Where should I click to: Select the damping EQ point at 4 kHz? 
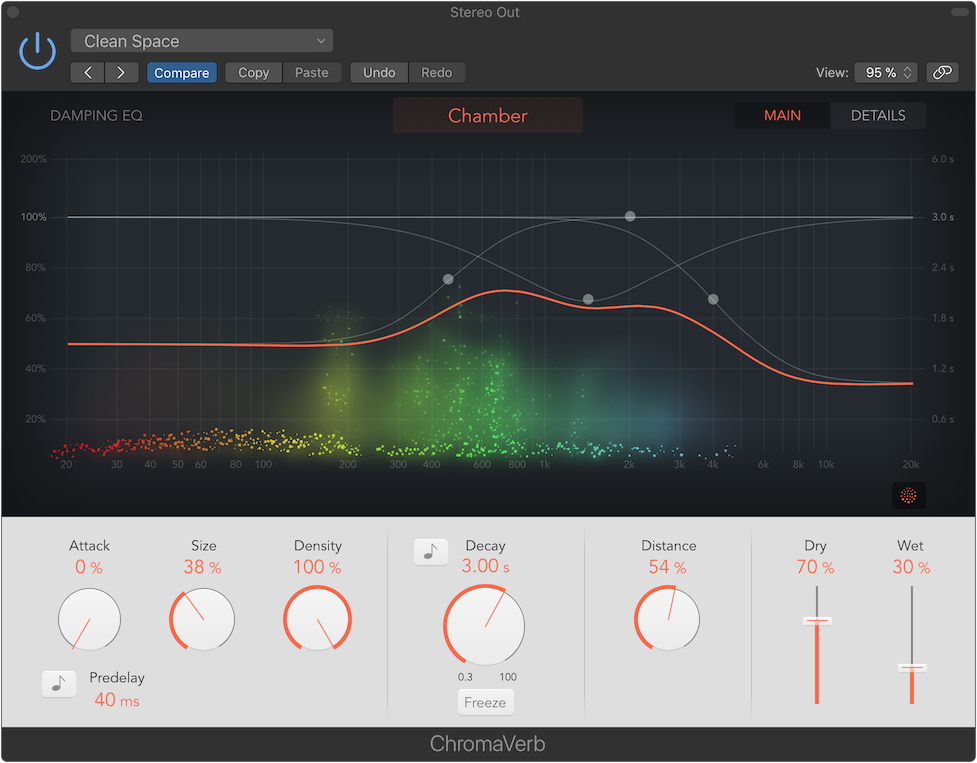pyautogui.click(x=713, y=300)
